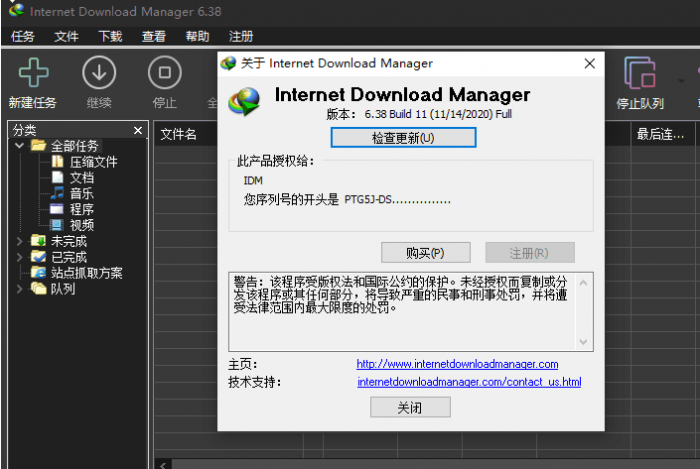Open the 注册 menu
Image resolution: width=700 pixels, height=469 pixels.
[241, 36]
